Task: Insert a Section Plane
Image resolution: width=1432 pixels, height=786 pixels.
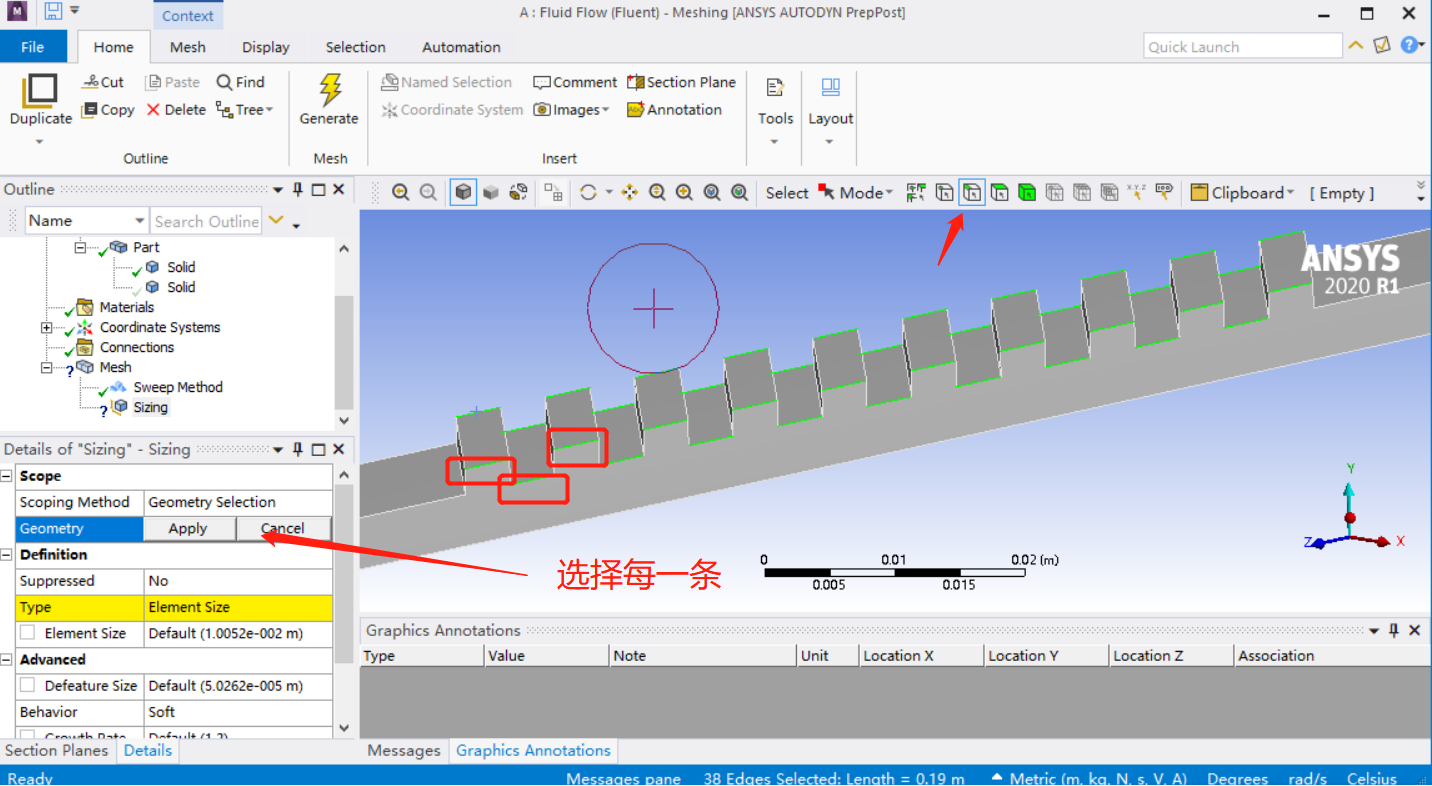Action: [681, 82]
